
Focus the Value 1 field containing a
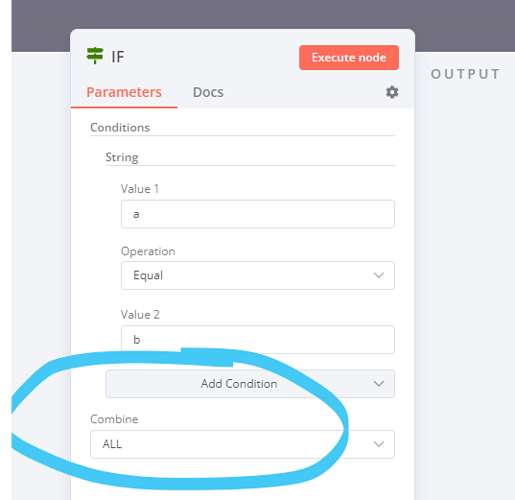pyautogui.click(x=258, y=214)
